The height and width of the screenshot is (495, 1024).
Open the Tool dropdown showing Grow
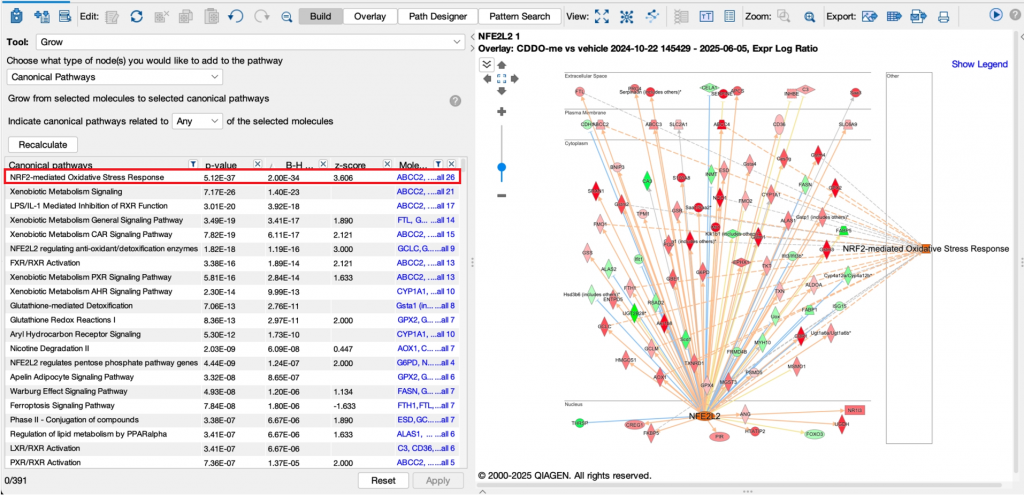250,42
